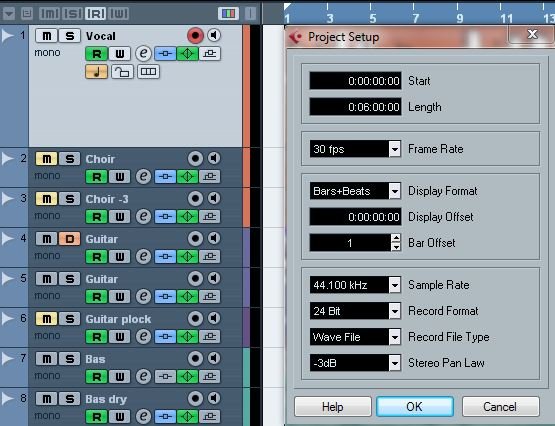The height and width of the screenshot is (426, 555).
Task: Click the orange D button on track 4
Action: (x=70, y=239)
